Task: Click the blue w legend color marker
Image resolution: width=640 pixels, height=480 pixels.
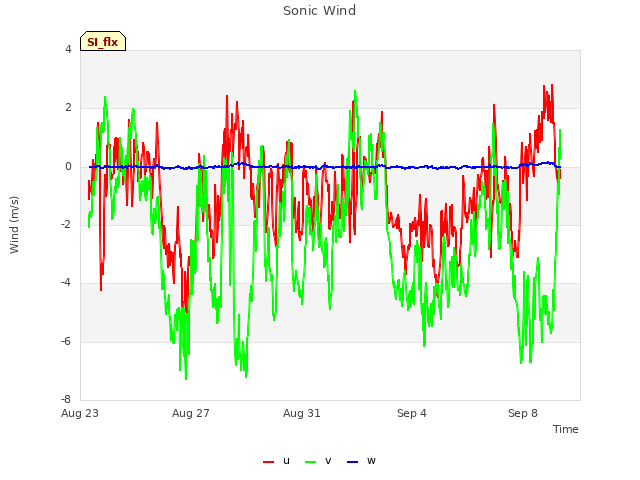Action: 352,462
